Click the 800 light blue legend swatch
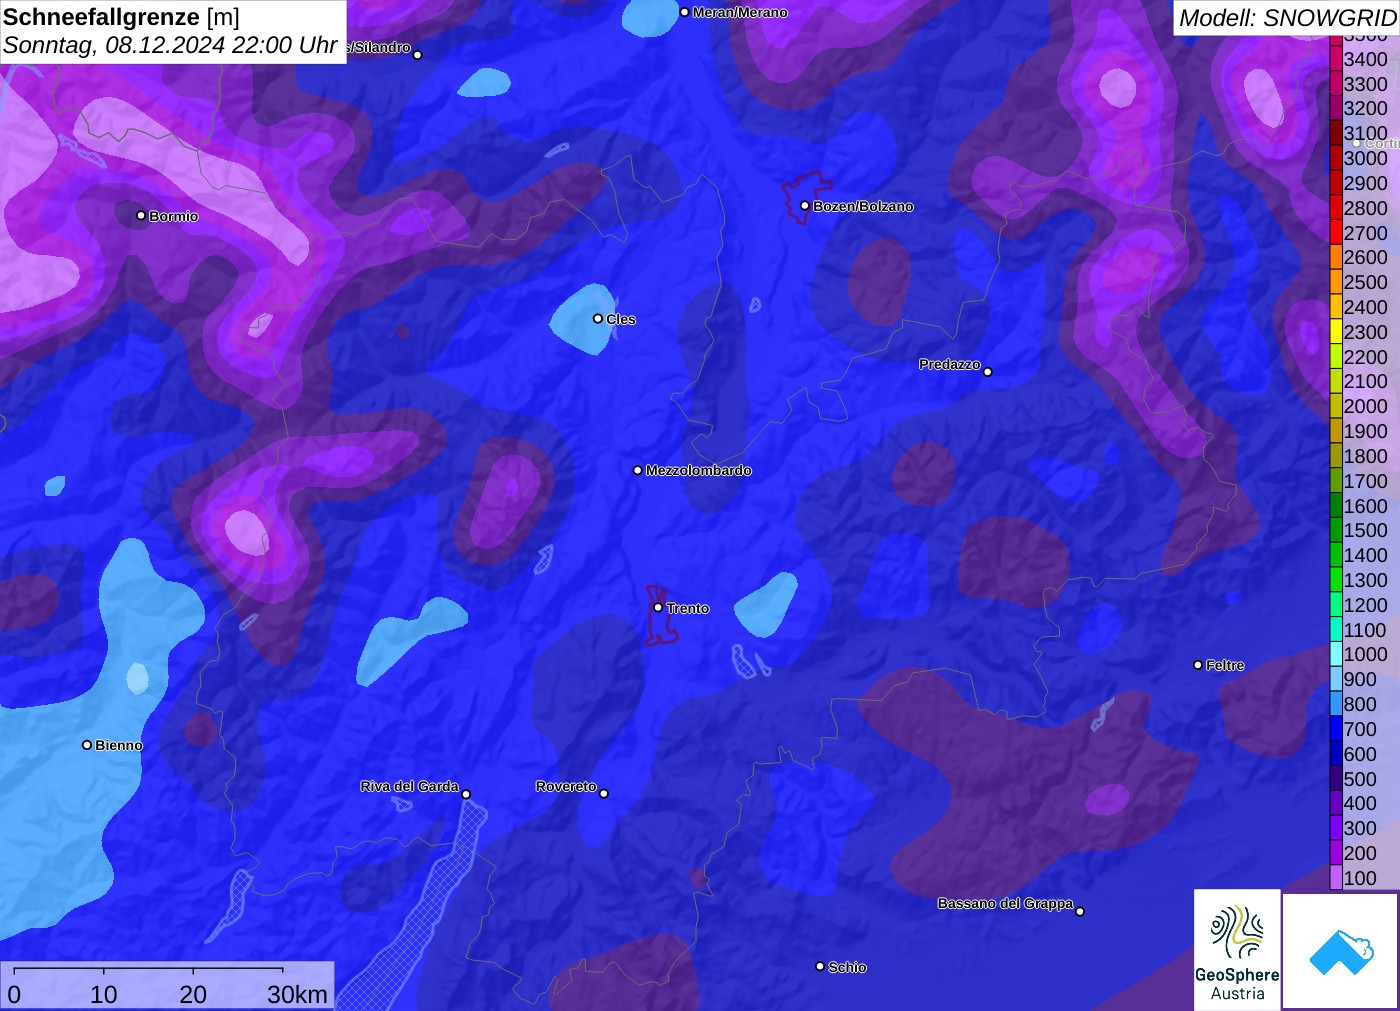The height and width of the screenshot is (1011, 1400). tap(1335, 704)
